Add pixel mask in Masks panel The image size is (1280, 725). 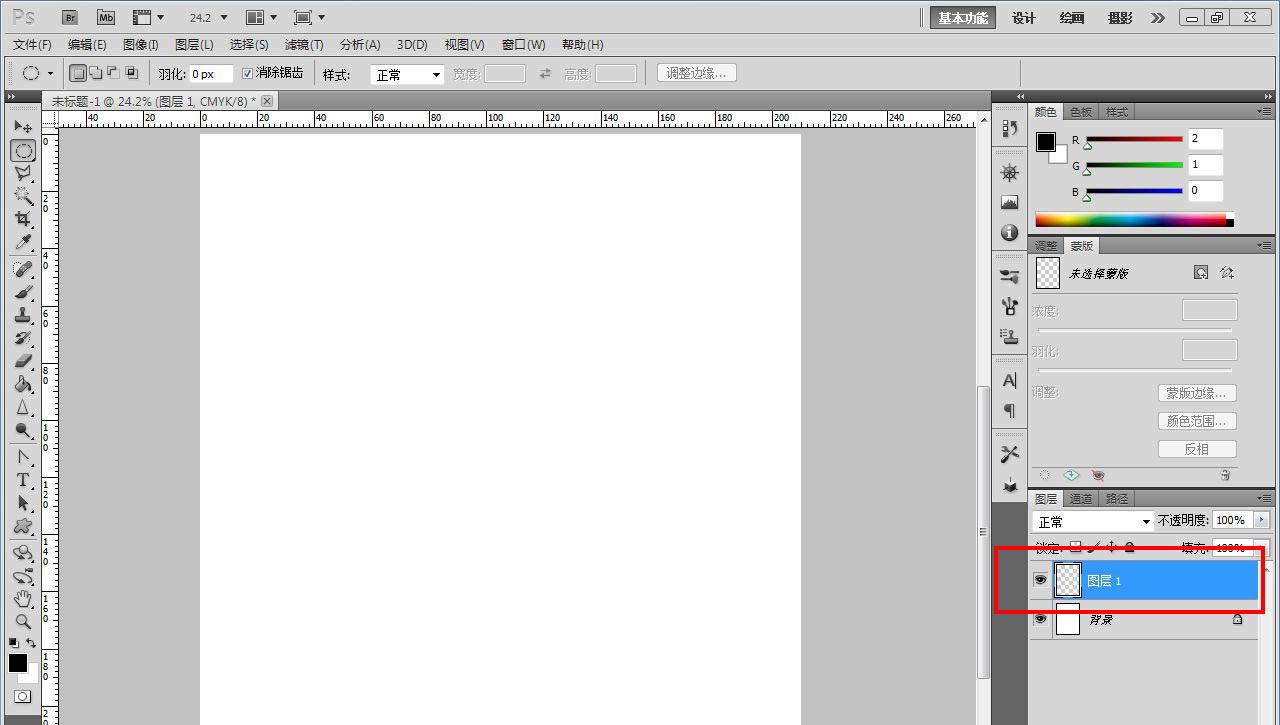[1201, 272]
